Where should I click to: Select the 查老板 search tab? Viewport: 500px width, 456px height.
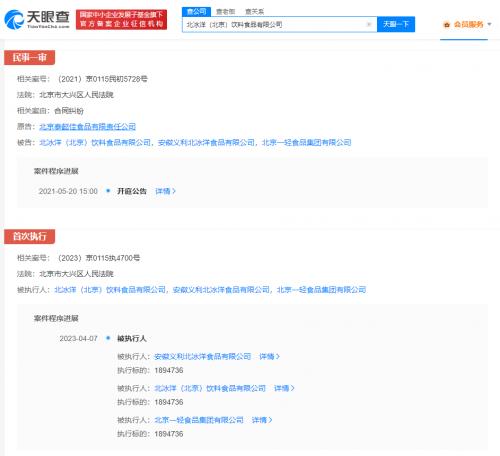(225, 12)
